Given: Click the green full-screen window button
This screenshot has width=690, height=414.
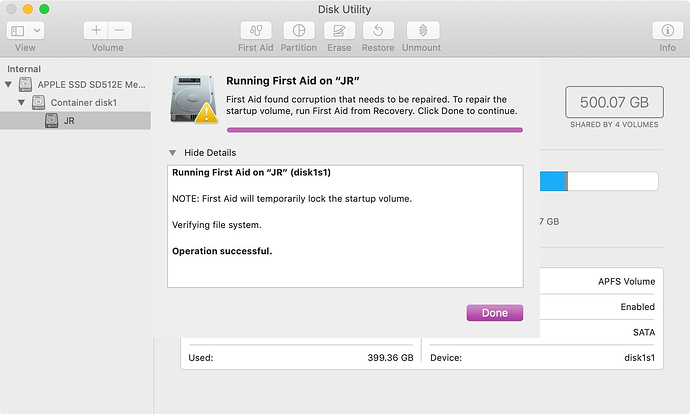Looking at the screenshot, I should [x=44, y=9].
